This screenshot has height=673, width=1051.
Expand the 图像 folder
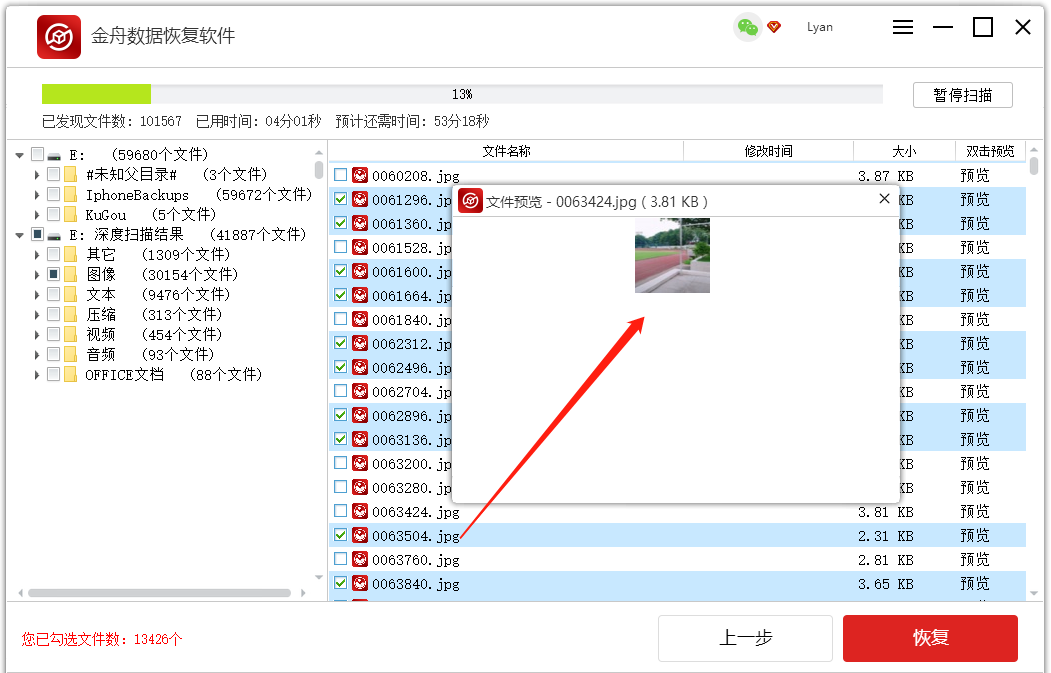[x=37, y=275]
